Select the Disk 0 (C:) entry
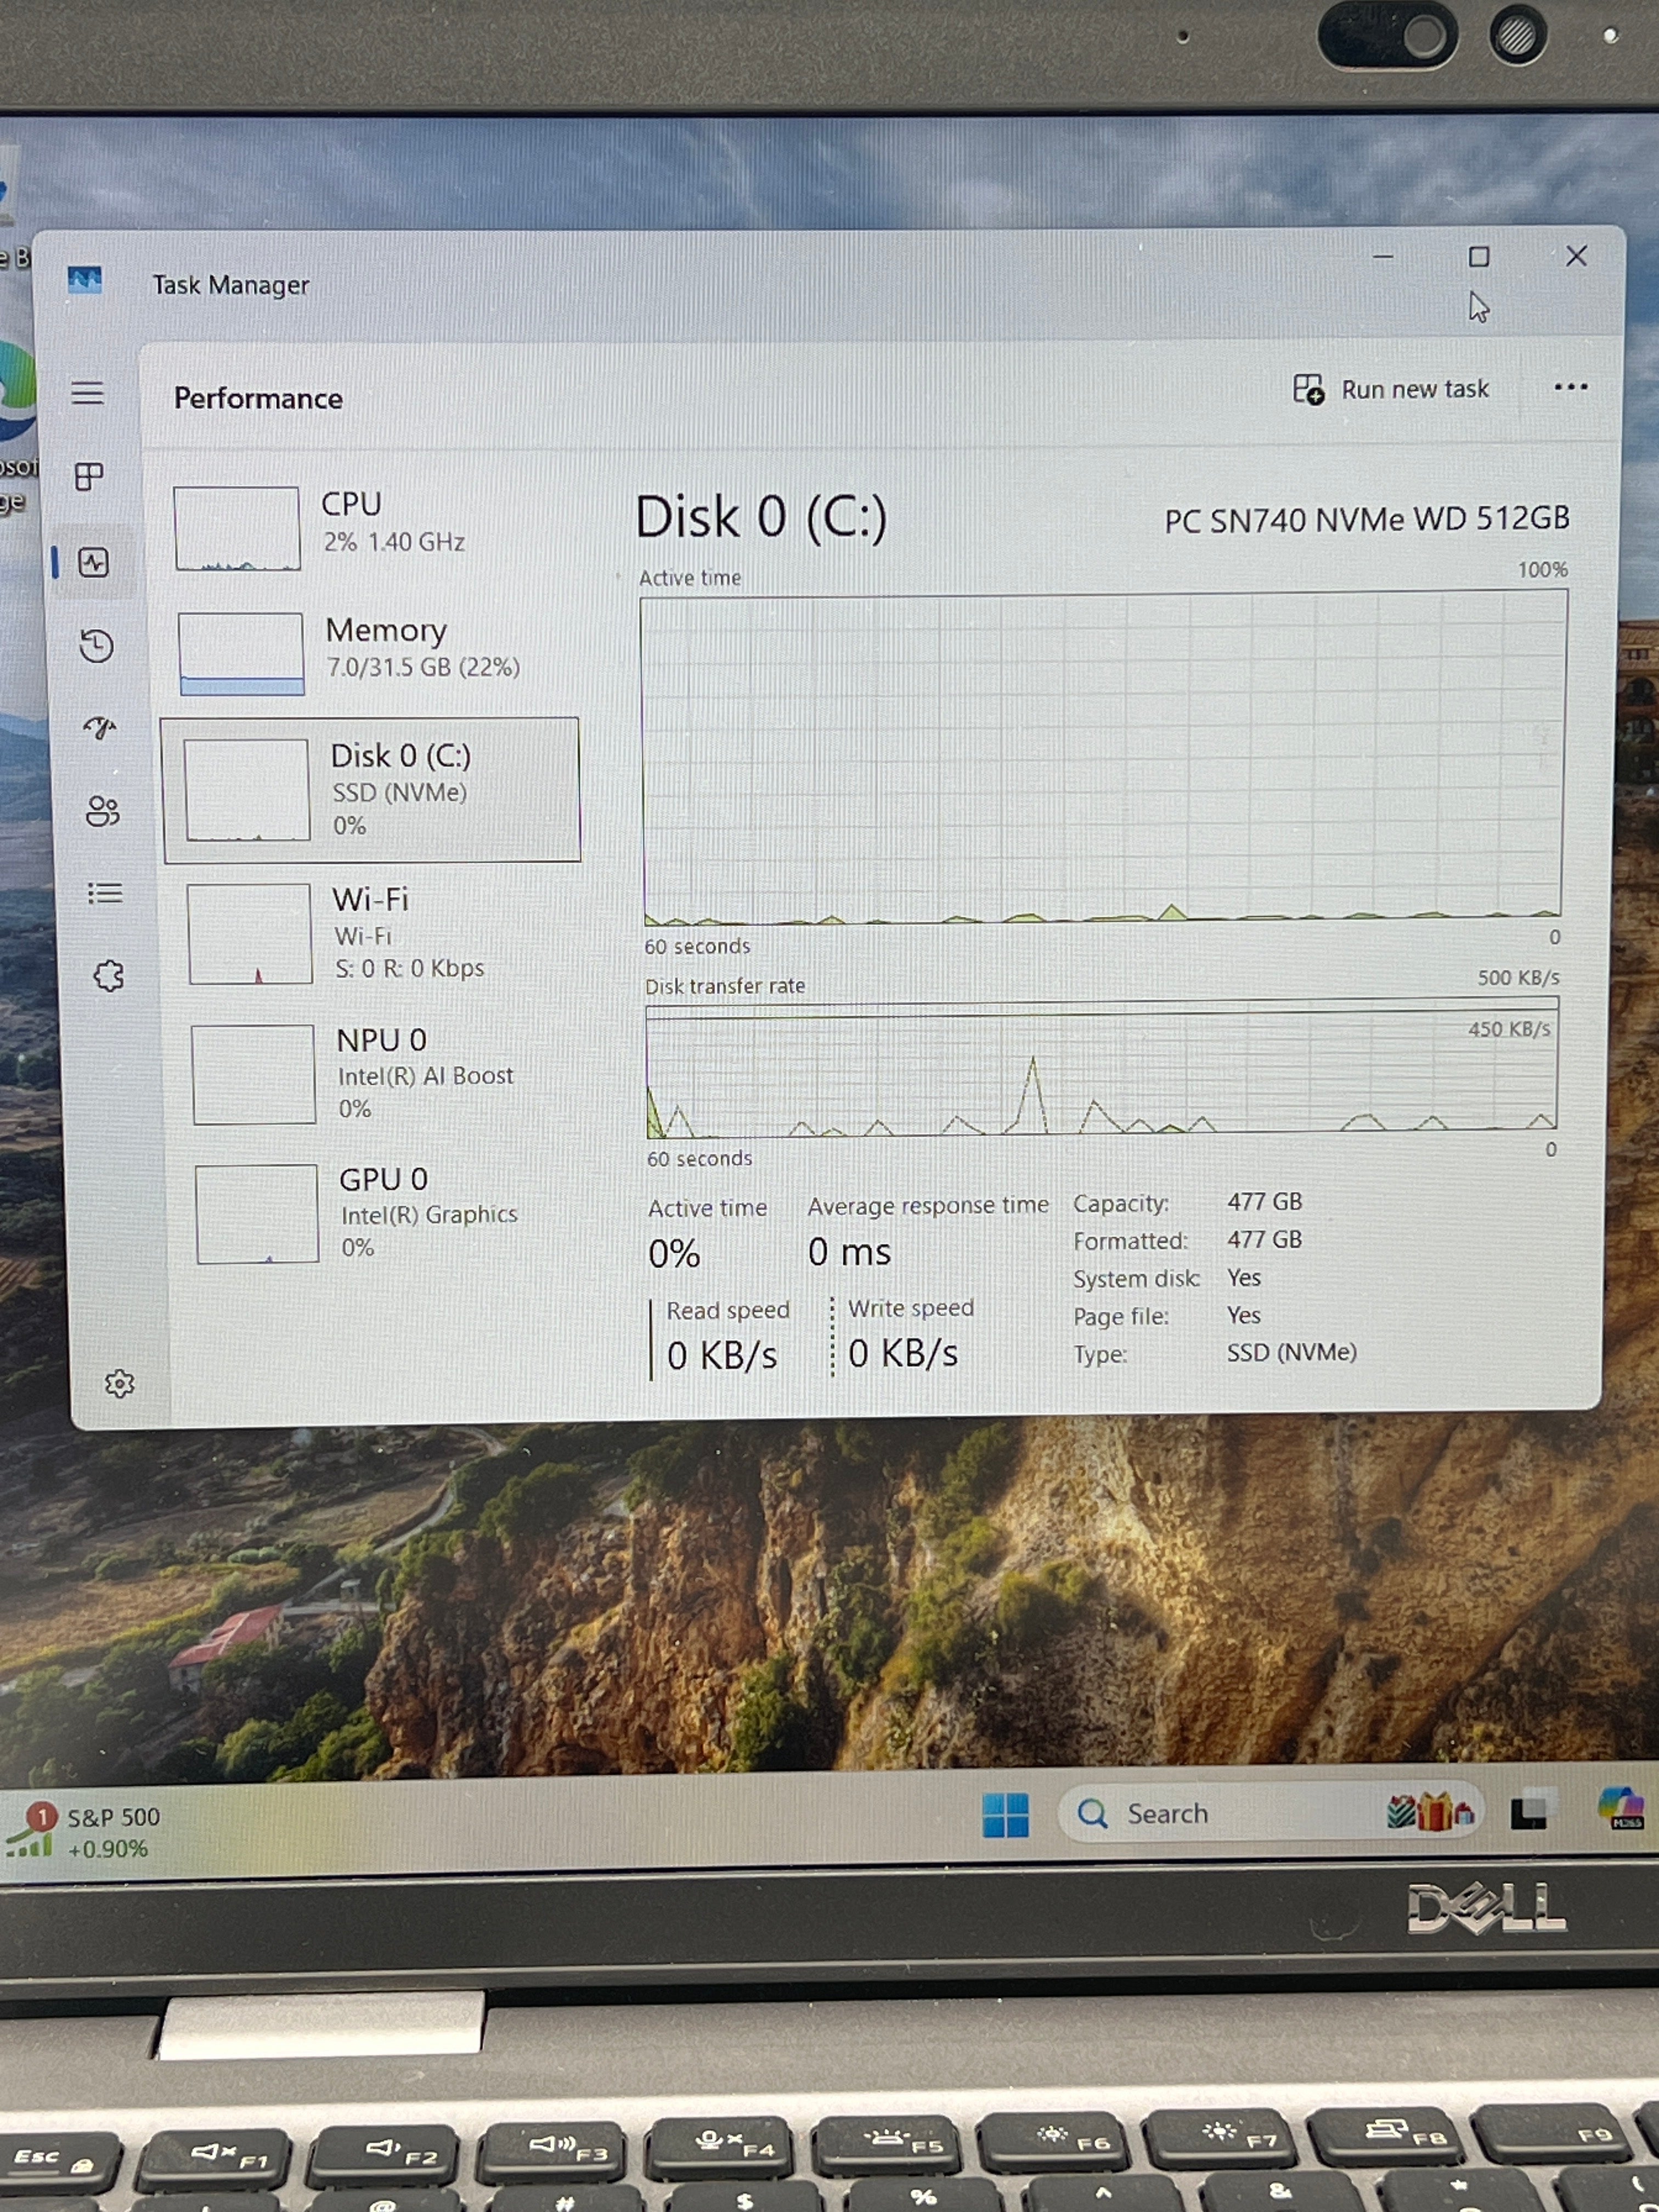The image size is (1659, 2212). click(371, 789)
